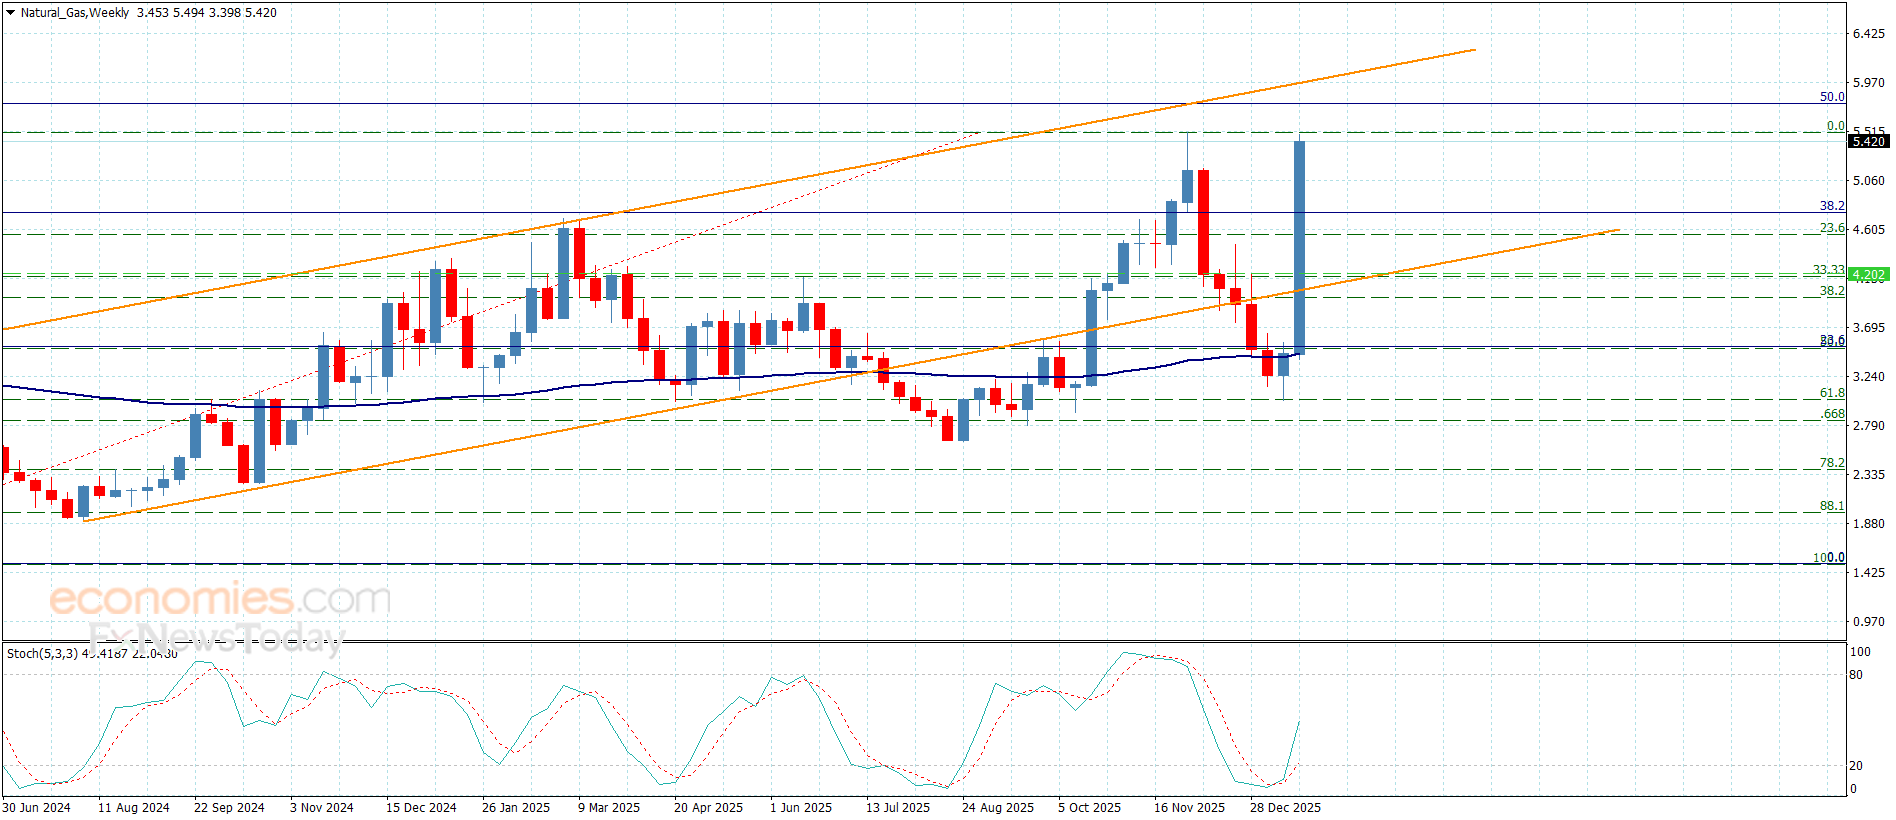Image resolution: width=1896 pixels, height=820 pixels.
Task: Click the 15 Dec 2024 date label
Action: click(421, 808)
